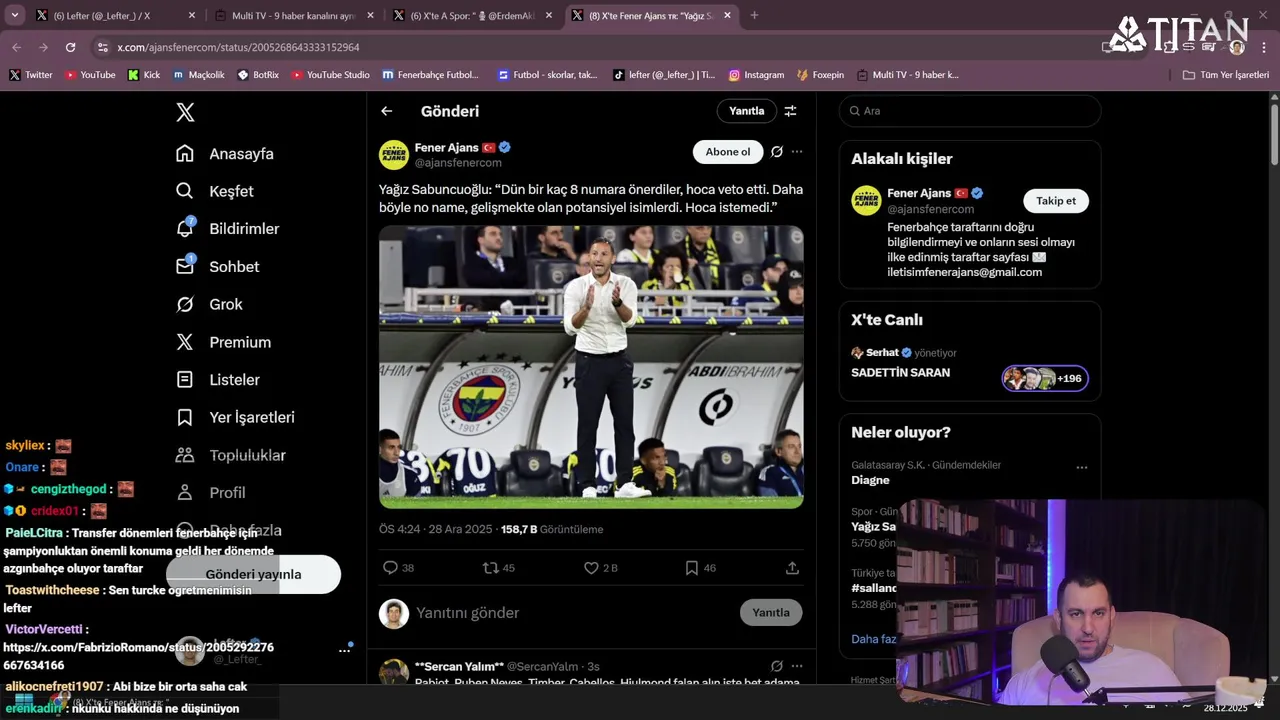Open Keşfet explore page

214,191
